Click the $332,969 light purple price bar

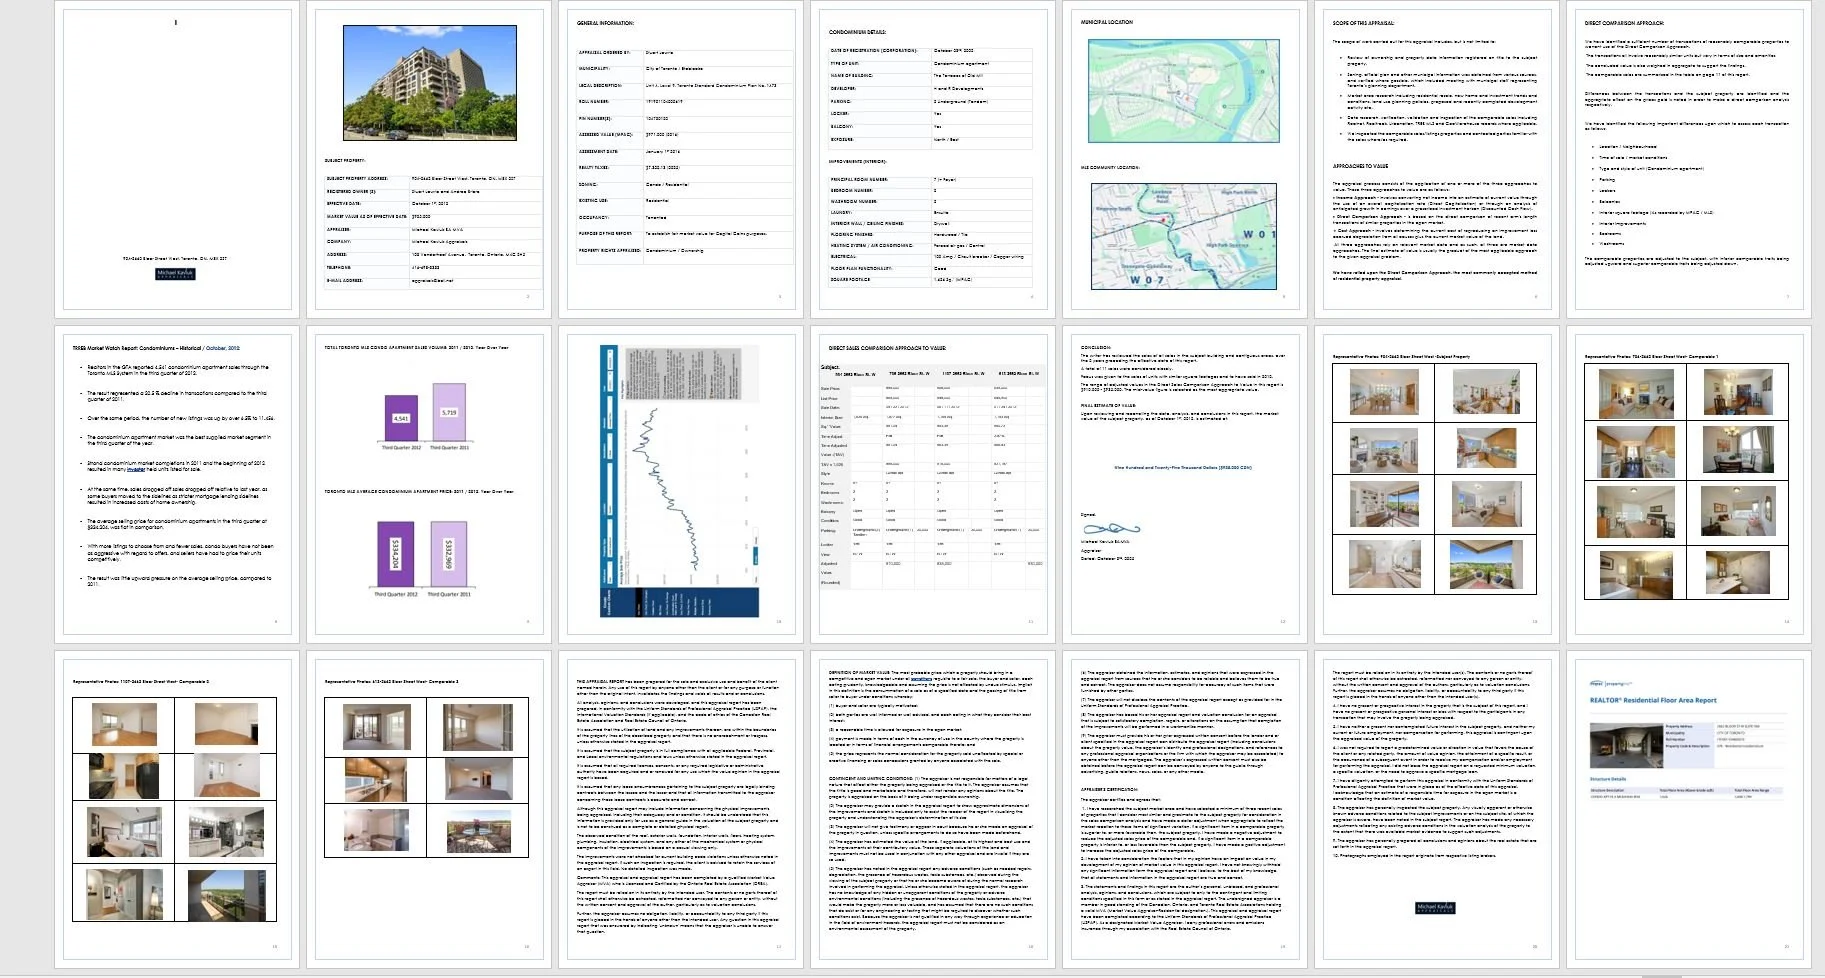point(448,555)
